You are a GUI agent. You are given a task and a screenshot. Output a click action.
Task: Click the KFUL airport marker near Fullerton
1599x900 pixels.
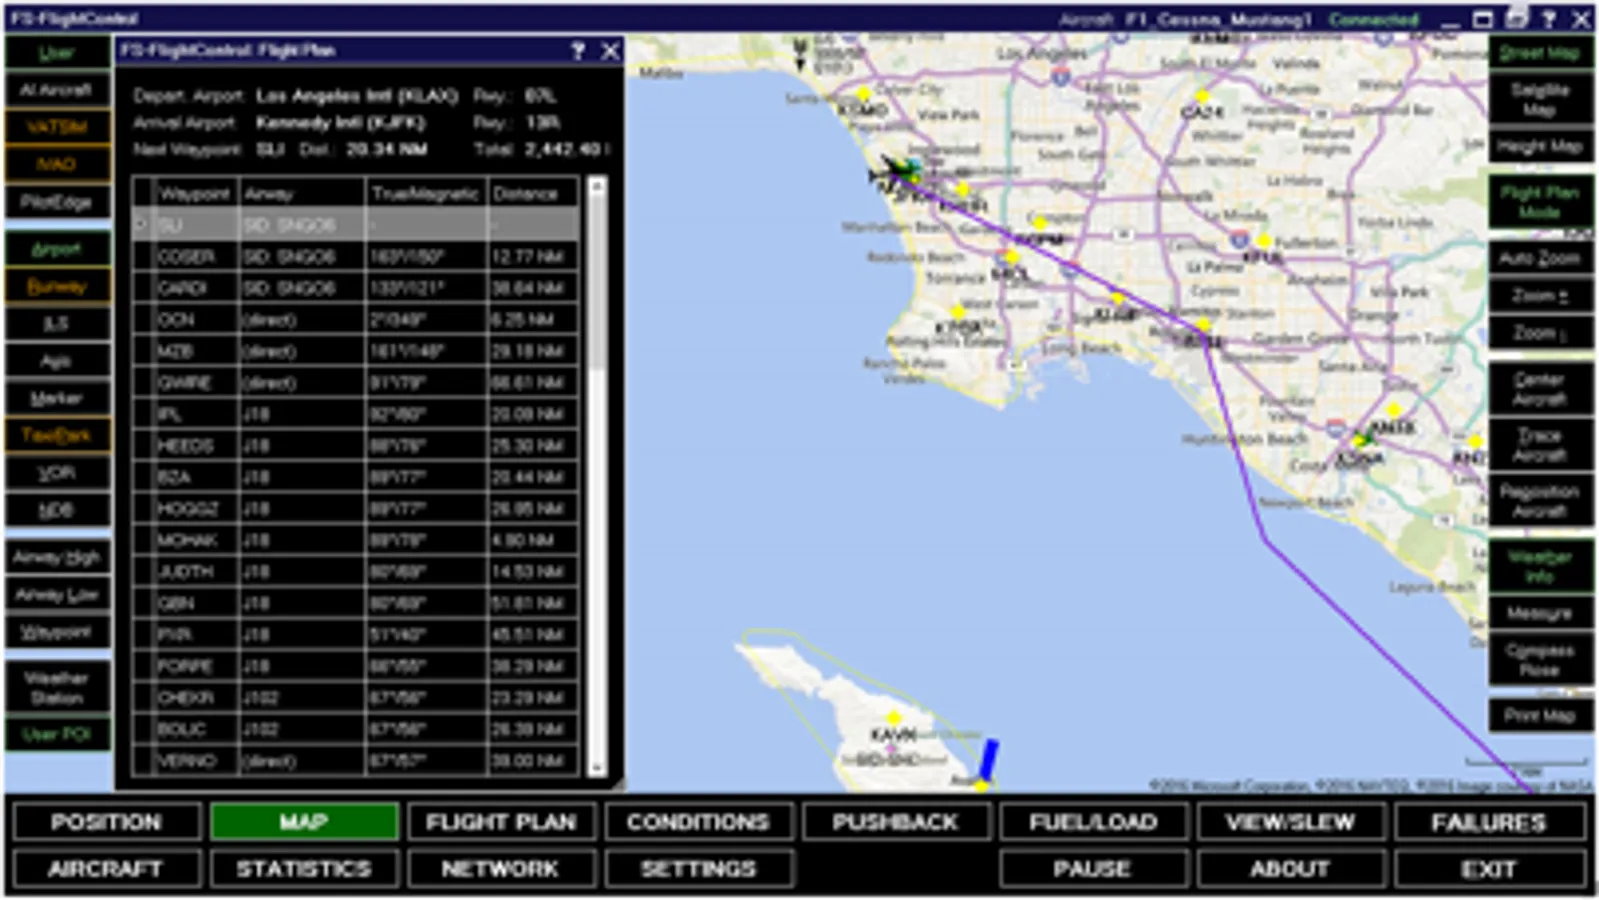coord(1265,241)
